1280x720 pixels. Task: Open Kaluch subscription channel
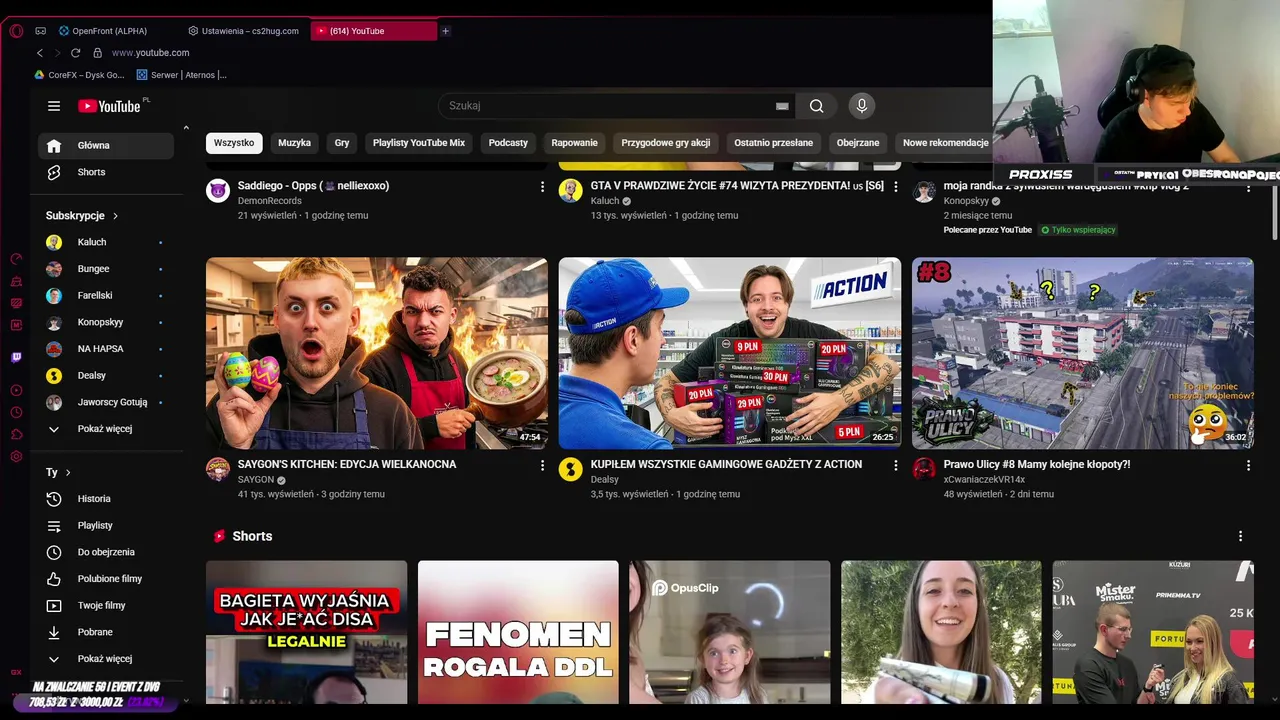click(105, 242)
